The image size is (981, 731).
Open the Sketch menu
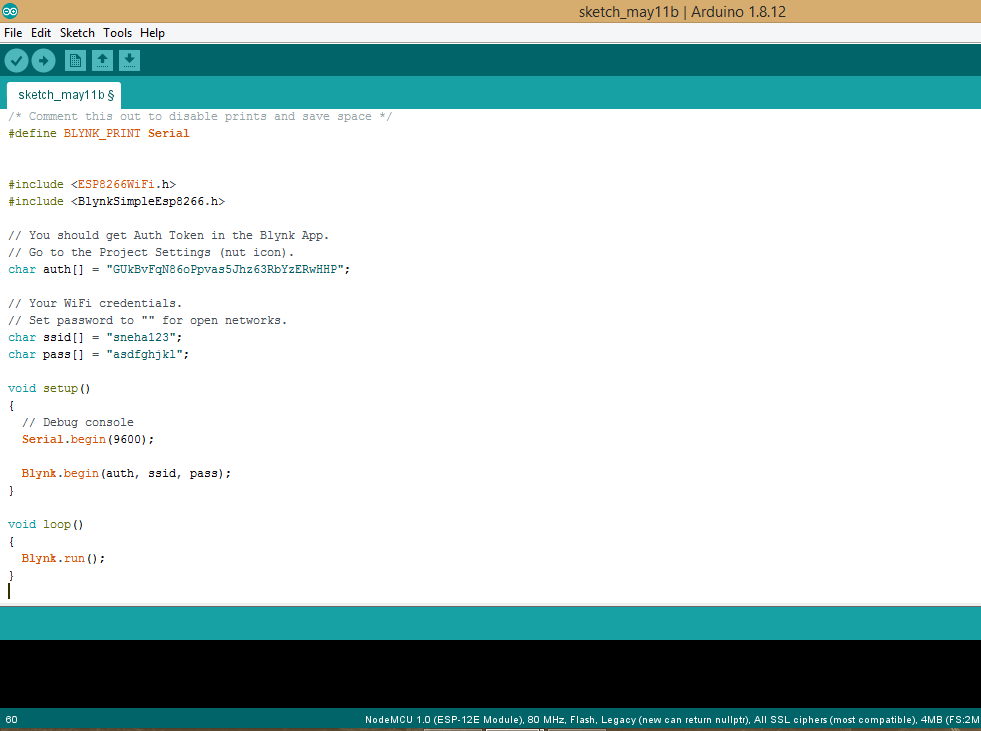77,33
